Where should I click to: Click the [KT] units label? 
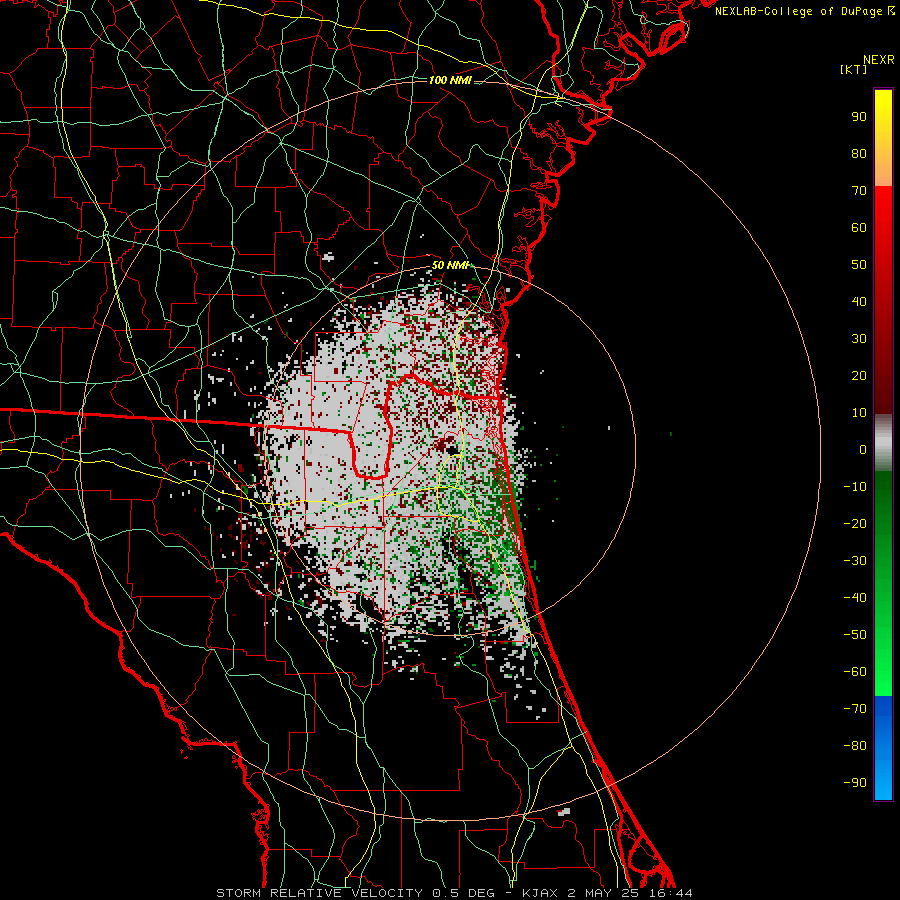853,69
